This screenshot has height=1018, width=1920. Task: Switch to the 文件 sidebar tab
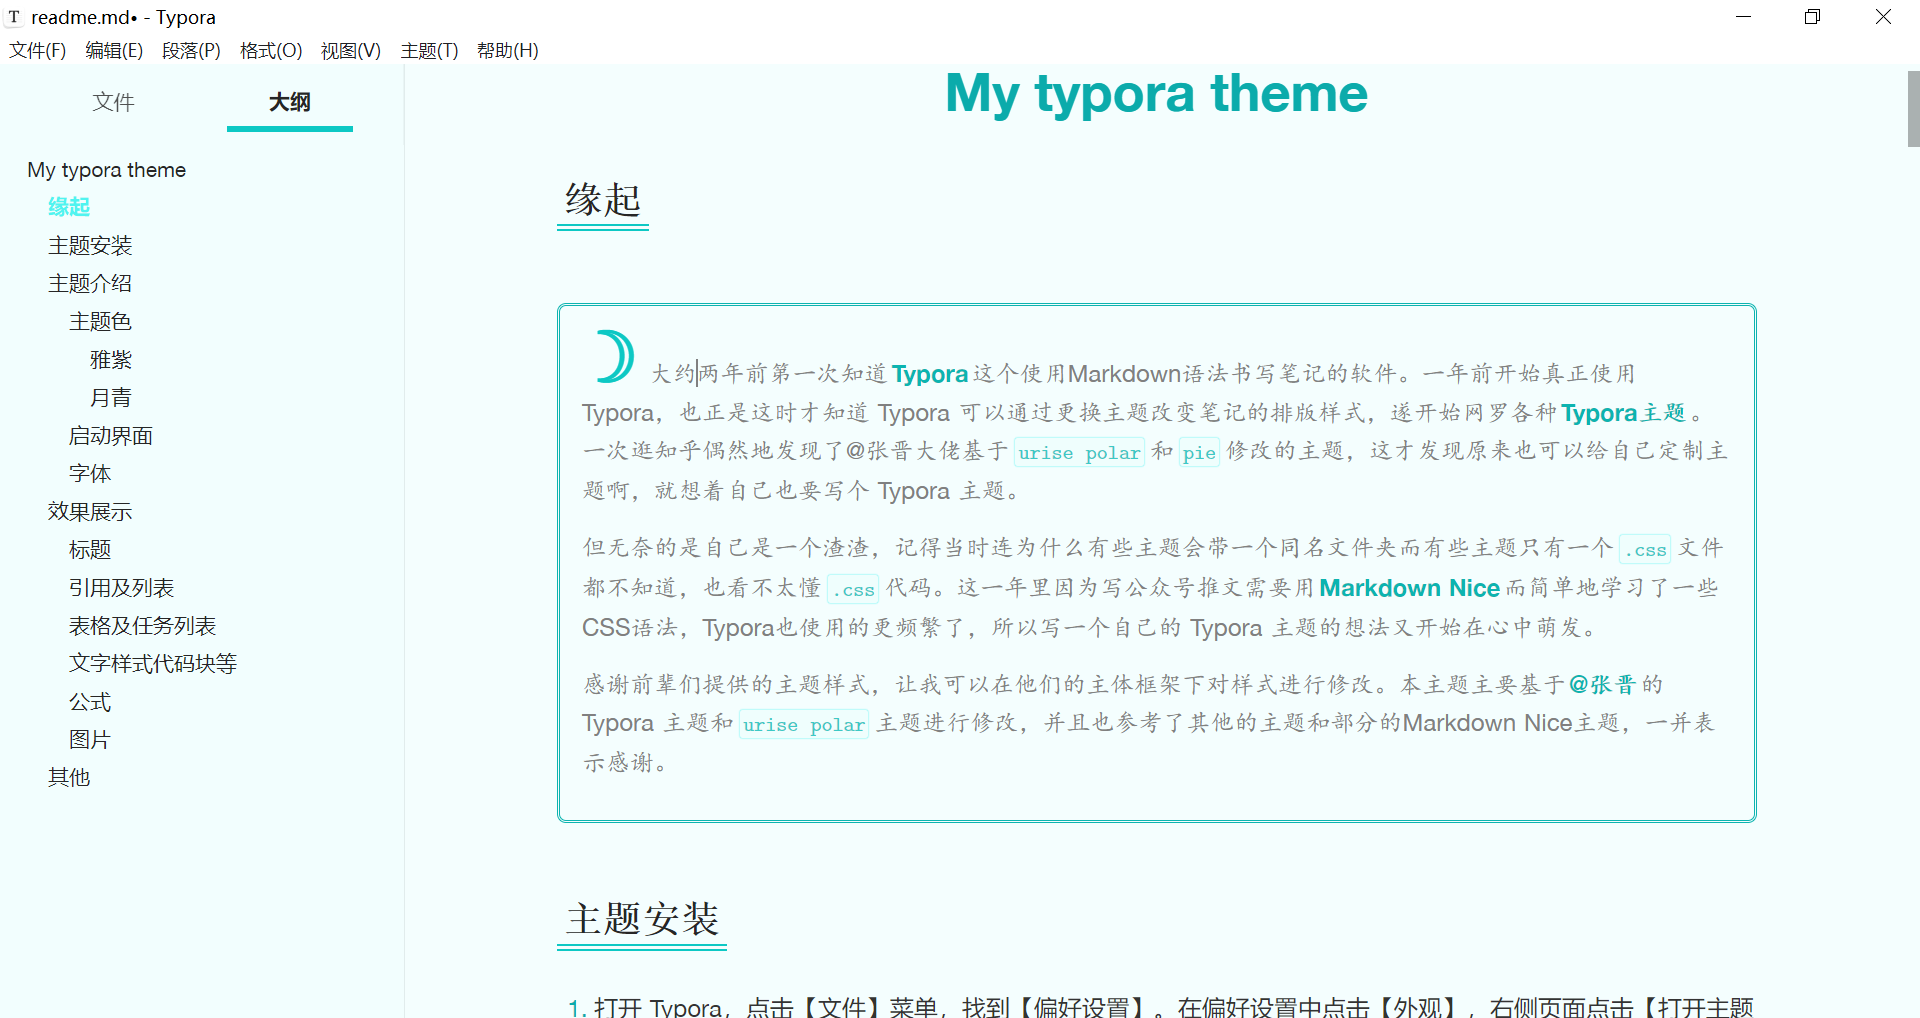(113, 102)
